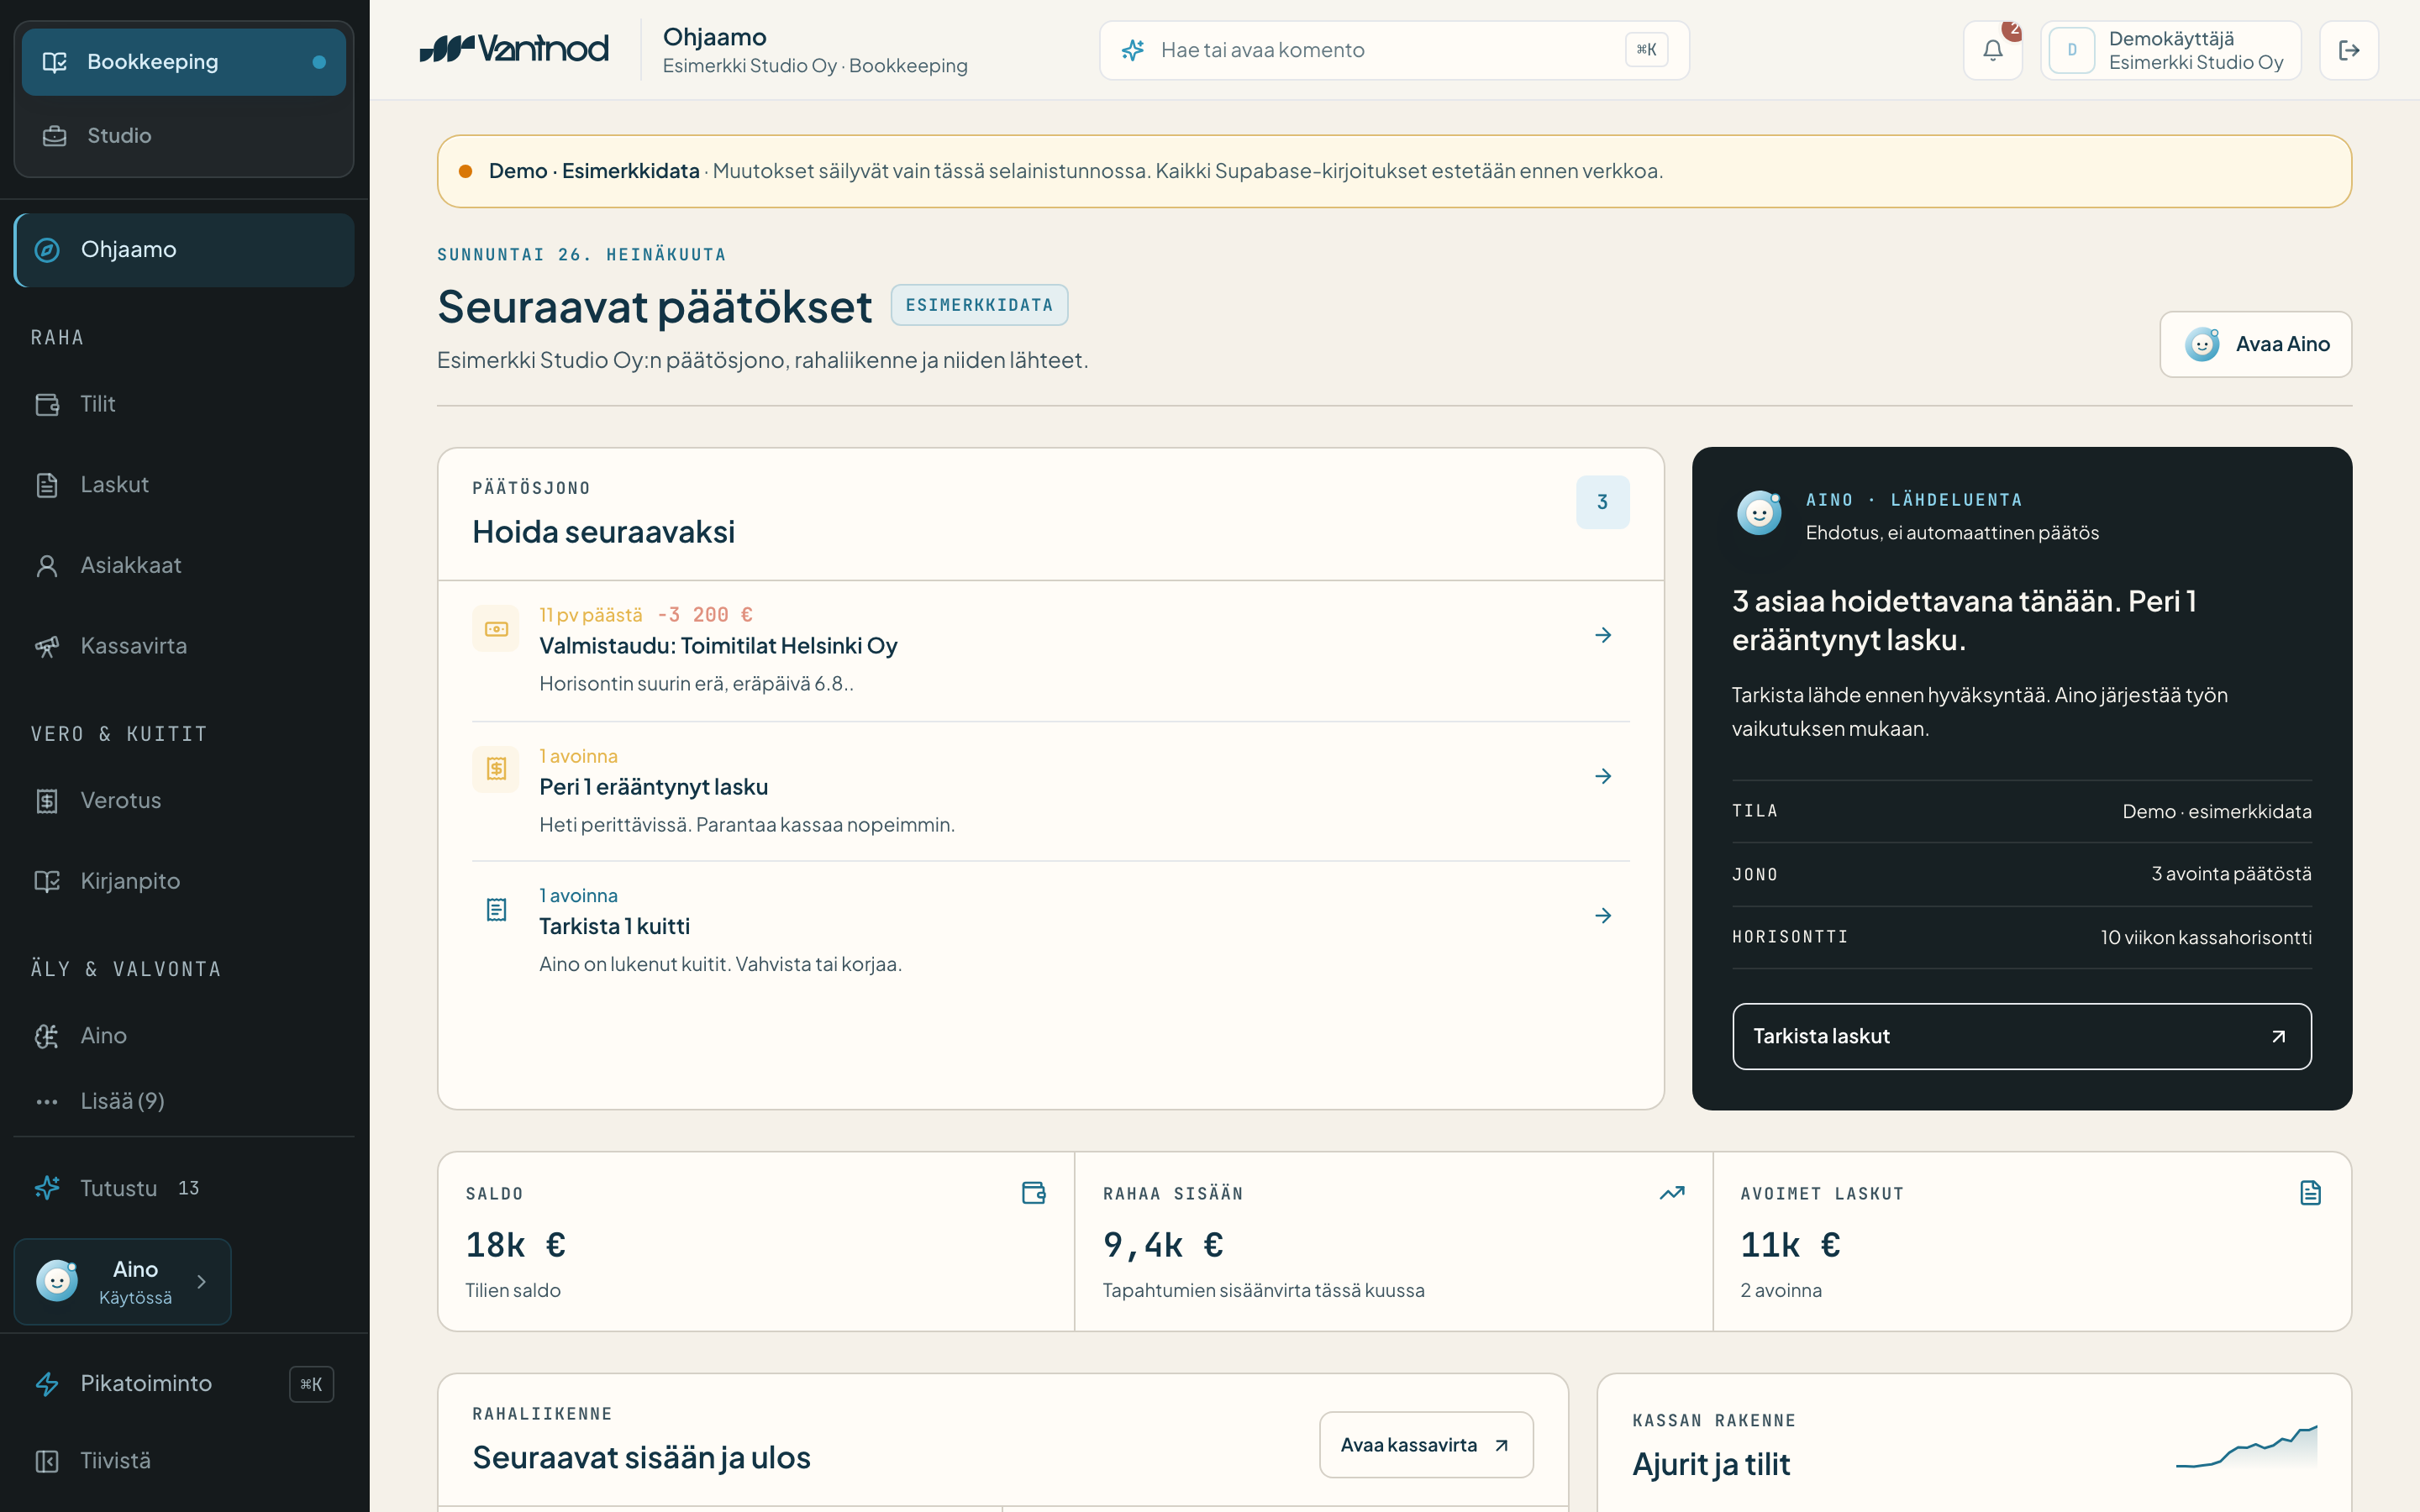The height and width of the screenshot is (1512, 2420).
Task: Click the Vantnod logo
Action: click(514, 49)
